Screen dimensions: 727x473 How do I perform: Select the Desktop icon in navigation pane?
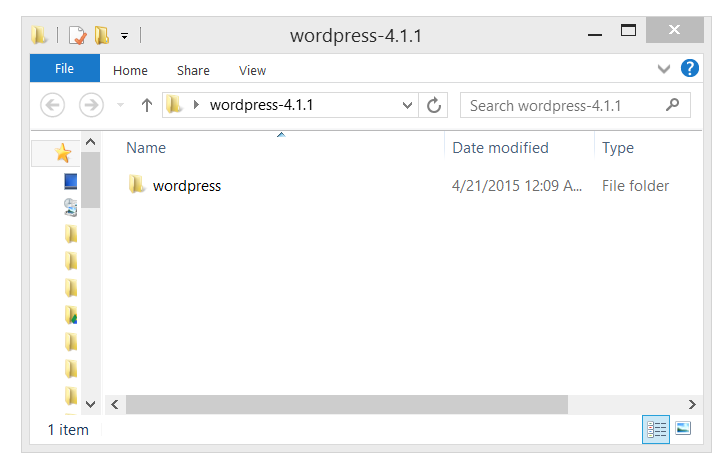click(x=71, y=181)
